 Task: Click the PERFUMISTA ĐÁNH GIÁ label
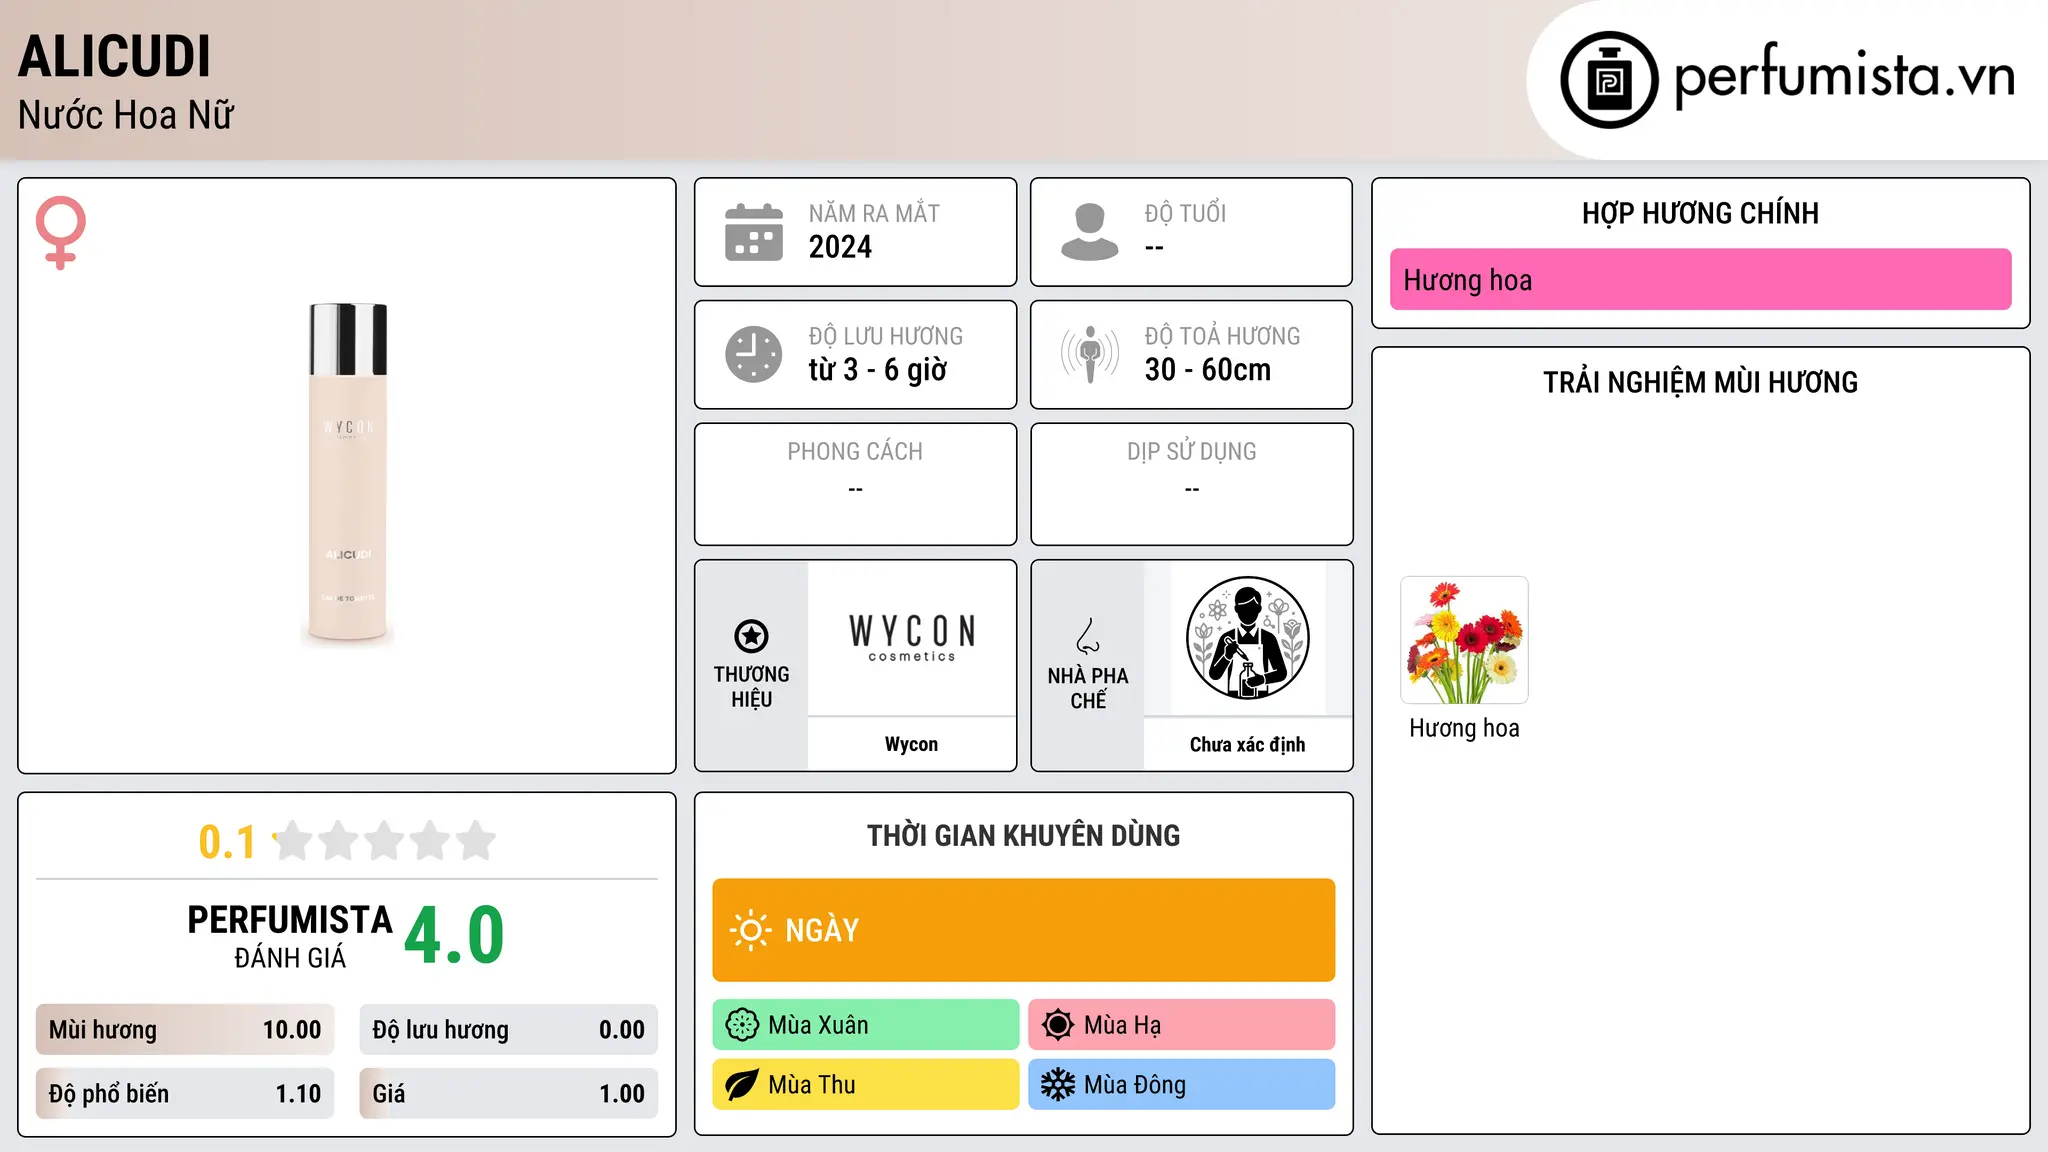(290, 937)
